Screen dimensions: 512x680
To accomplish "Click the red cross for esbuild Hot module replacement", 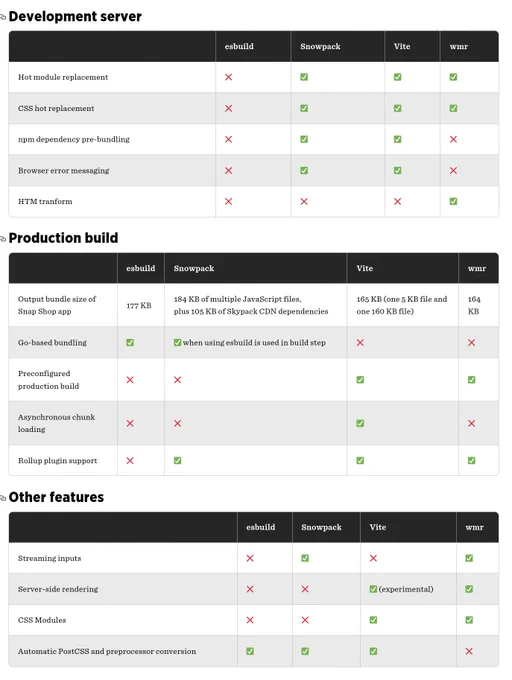I will click(x=228, y=77).
